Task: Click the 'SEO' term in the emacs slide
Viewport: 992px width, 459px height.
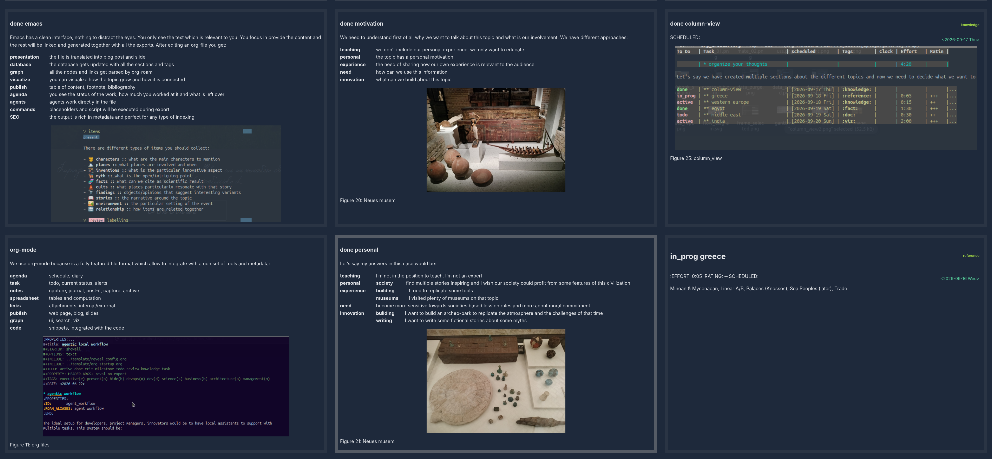Action: pos(15,117)
